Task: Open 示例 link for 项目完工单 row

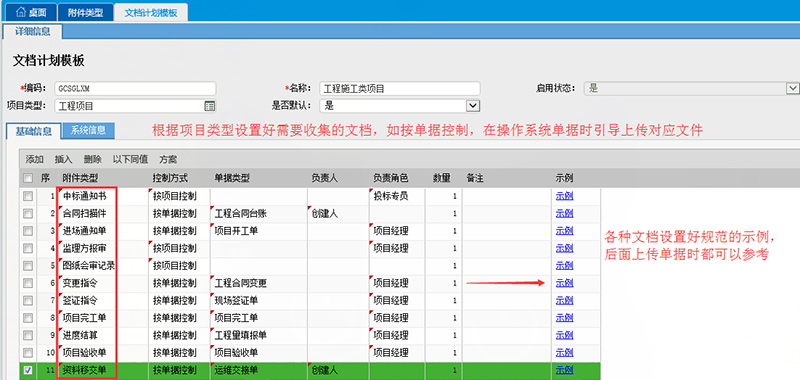Action: 564,318
